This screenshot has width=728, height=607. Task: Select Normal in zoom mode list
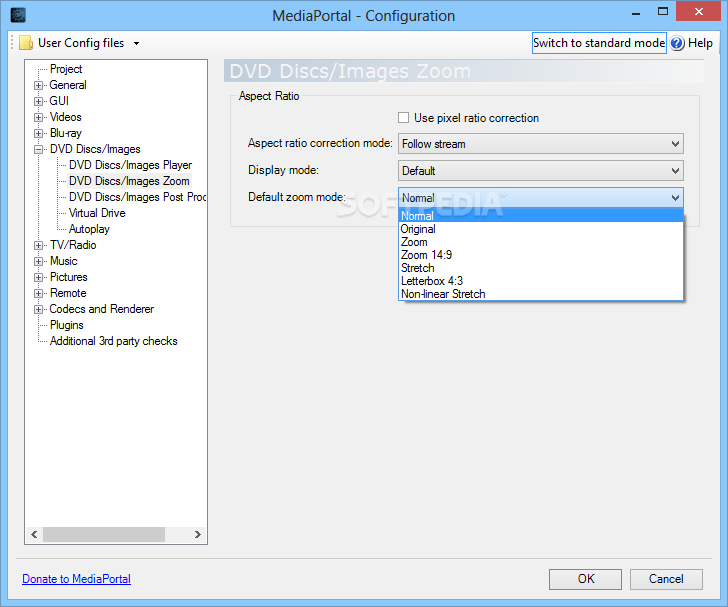coord(541,215)
